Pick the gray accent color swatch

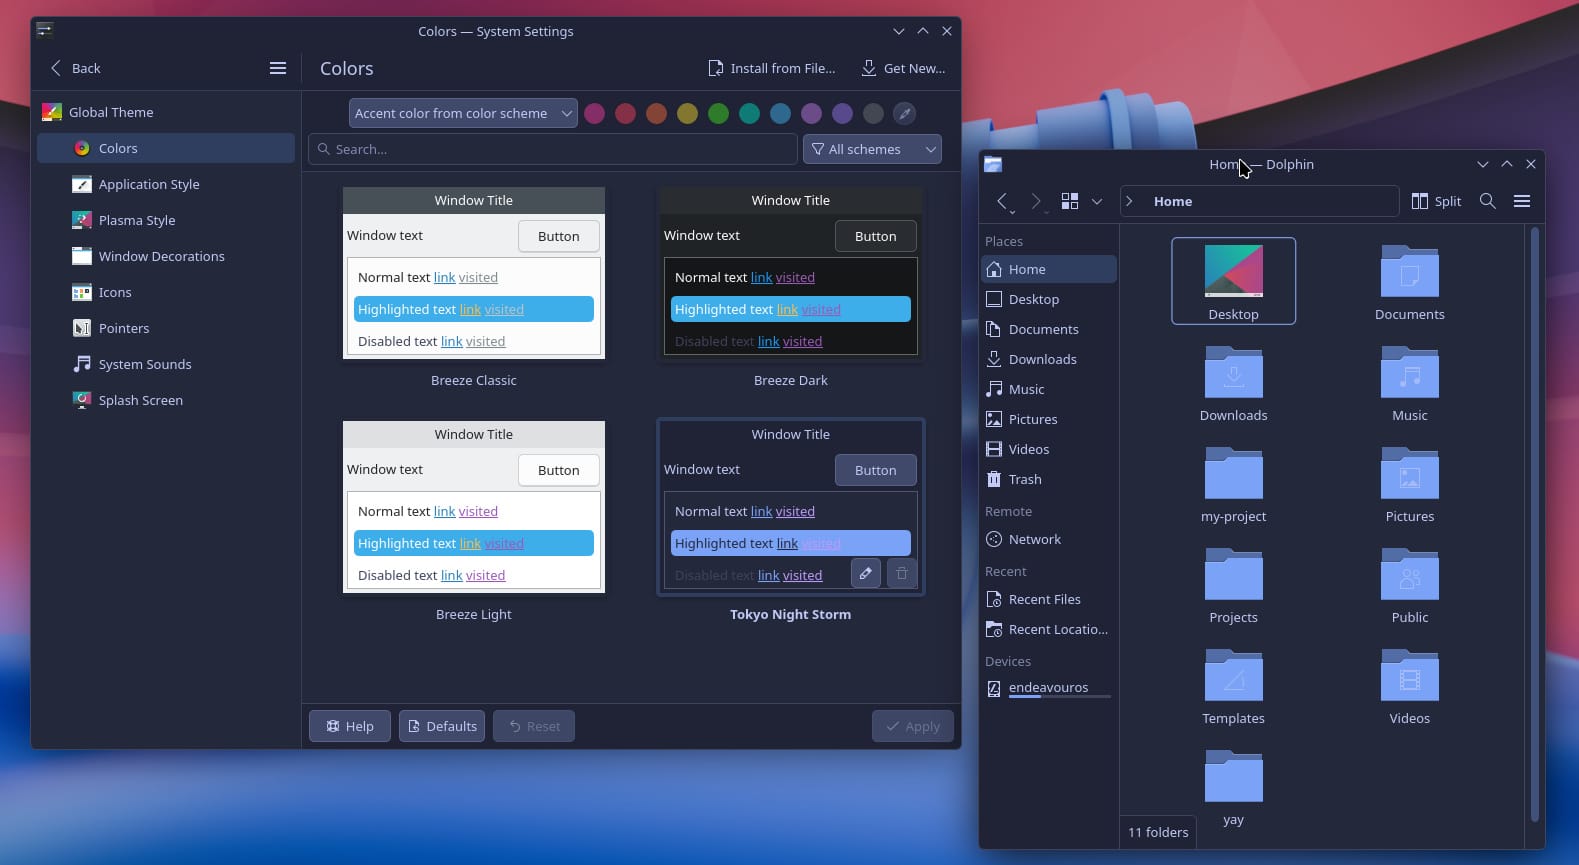point(873,113)
